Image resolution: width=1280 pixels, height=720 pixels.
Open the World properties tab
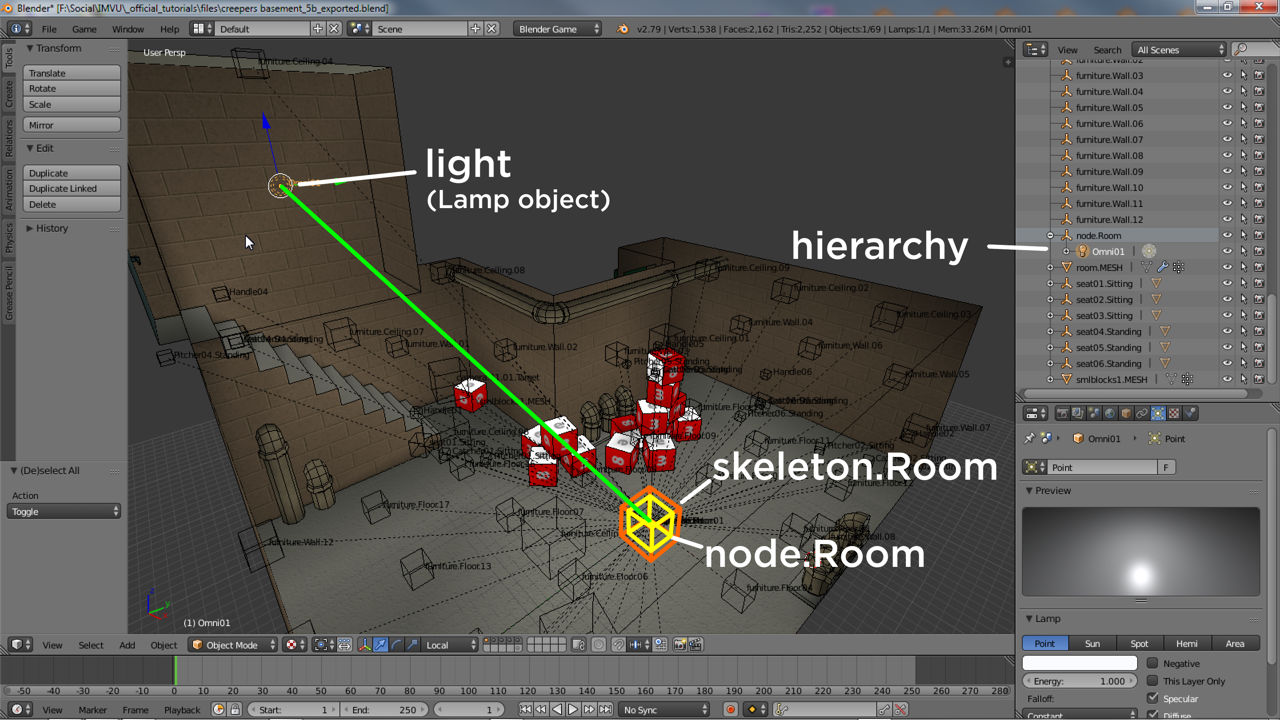[x=1109, y=412]
